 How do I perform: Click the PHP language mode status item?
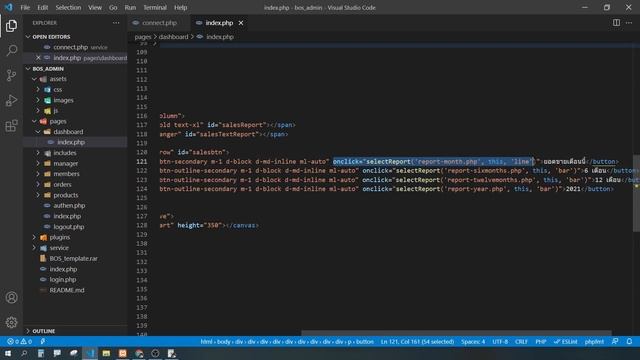pos(541,341)
